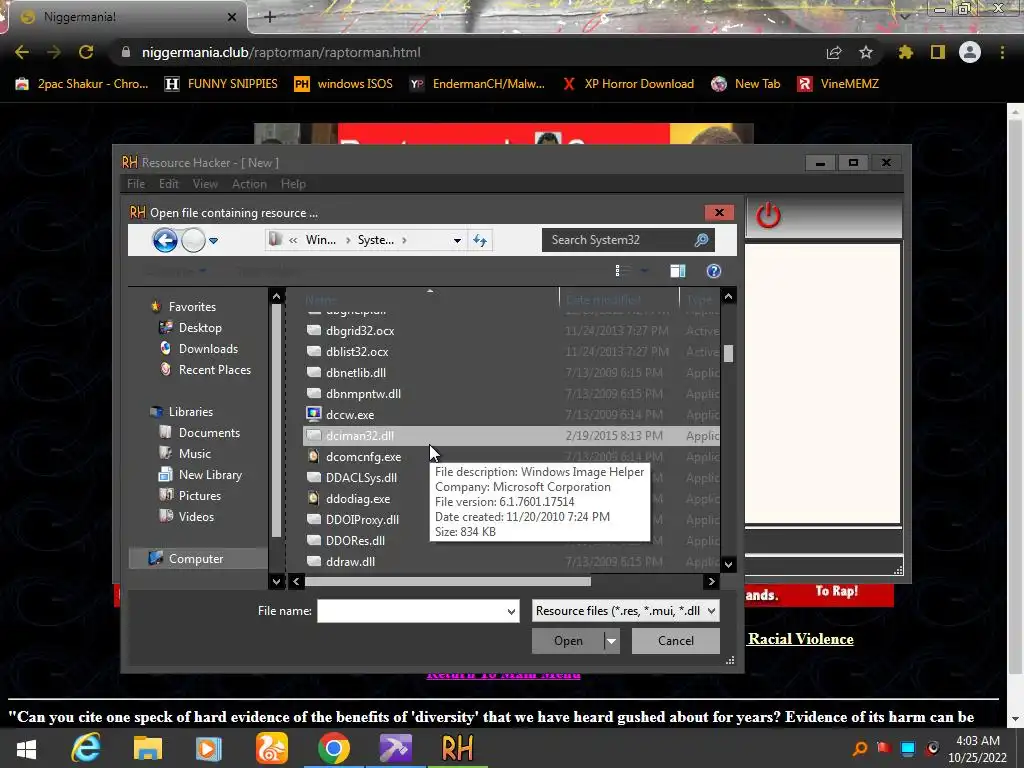Select the file dblist32.ocx

[x=357, y=352]
